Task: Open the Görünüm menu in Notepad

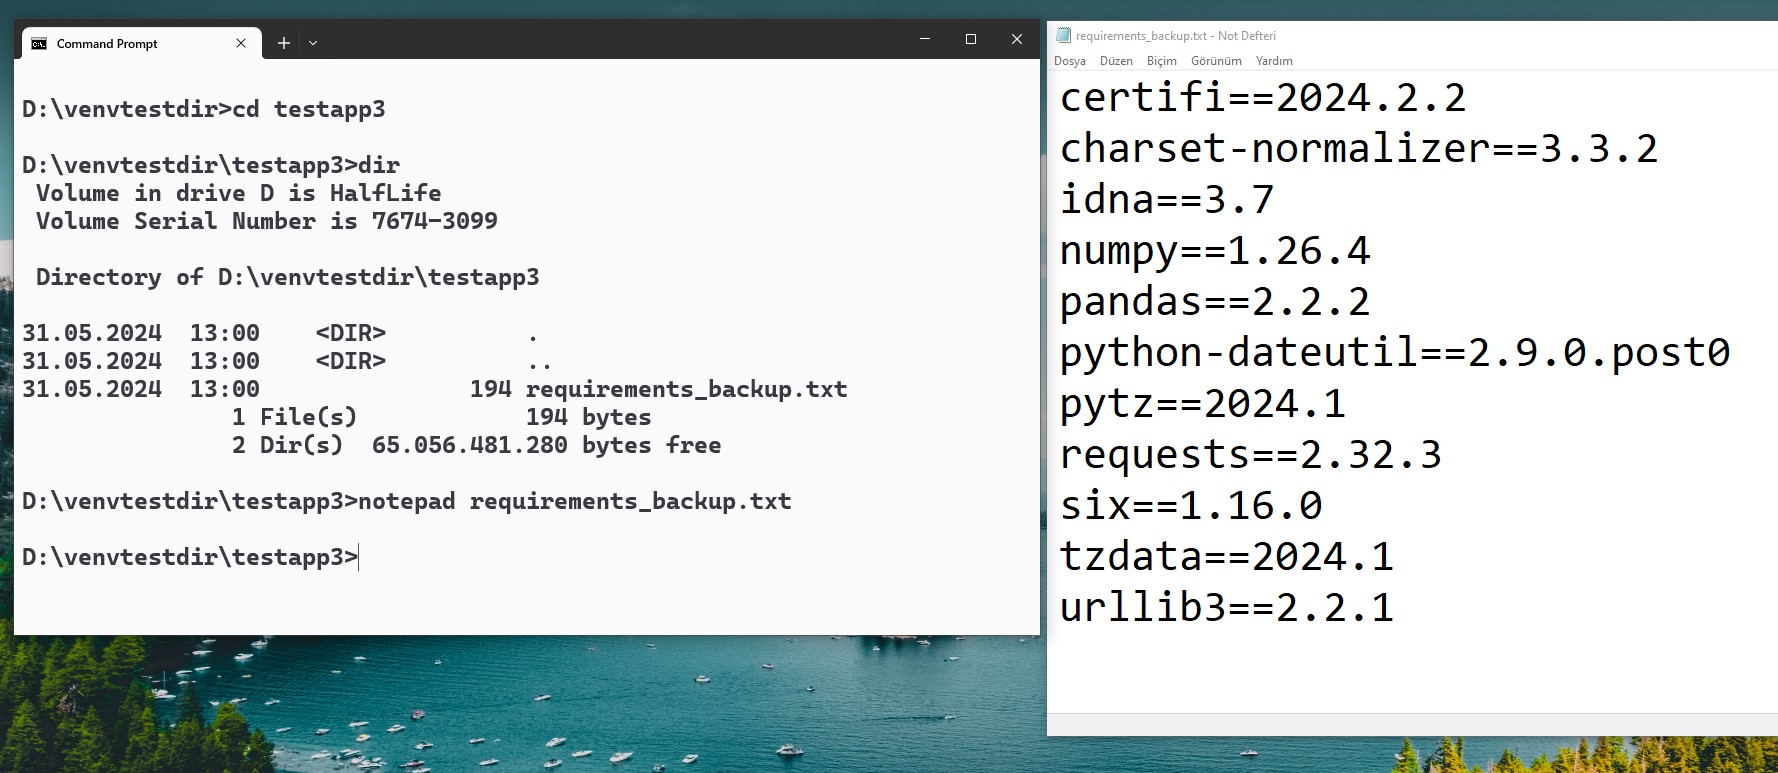Action: click(x=1216, y=61)
